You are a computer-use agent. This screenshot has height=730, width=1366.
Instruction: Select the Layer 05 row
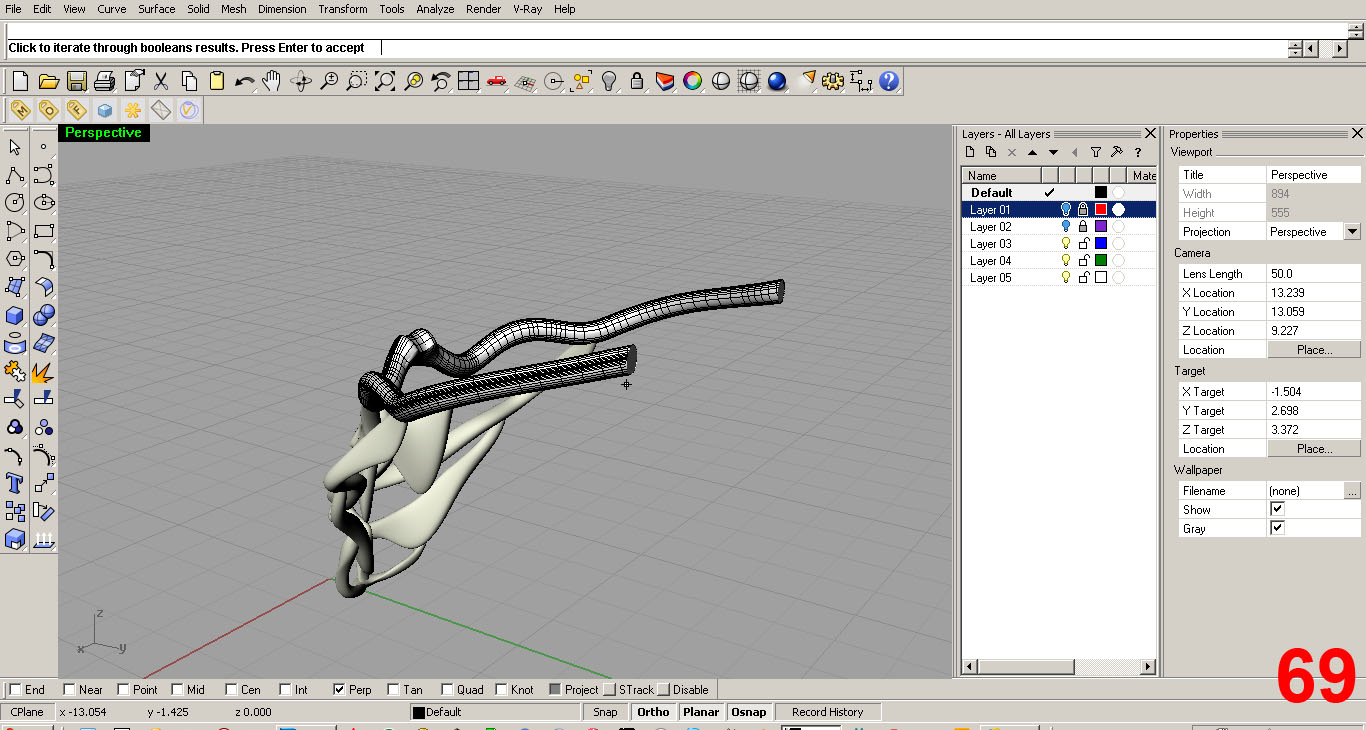pos(1059,277)
